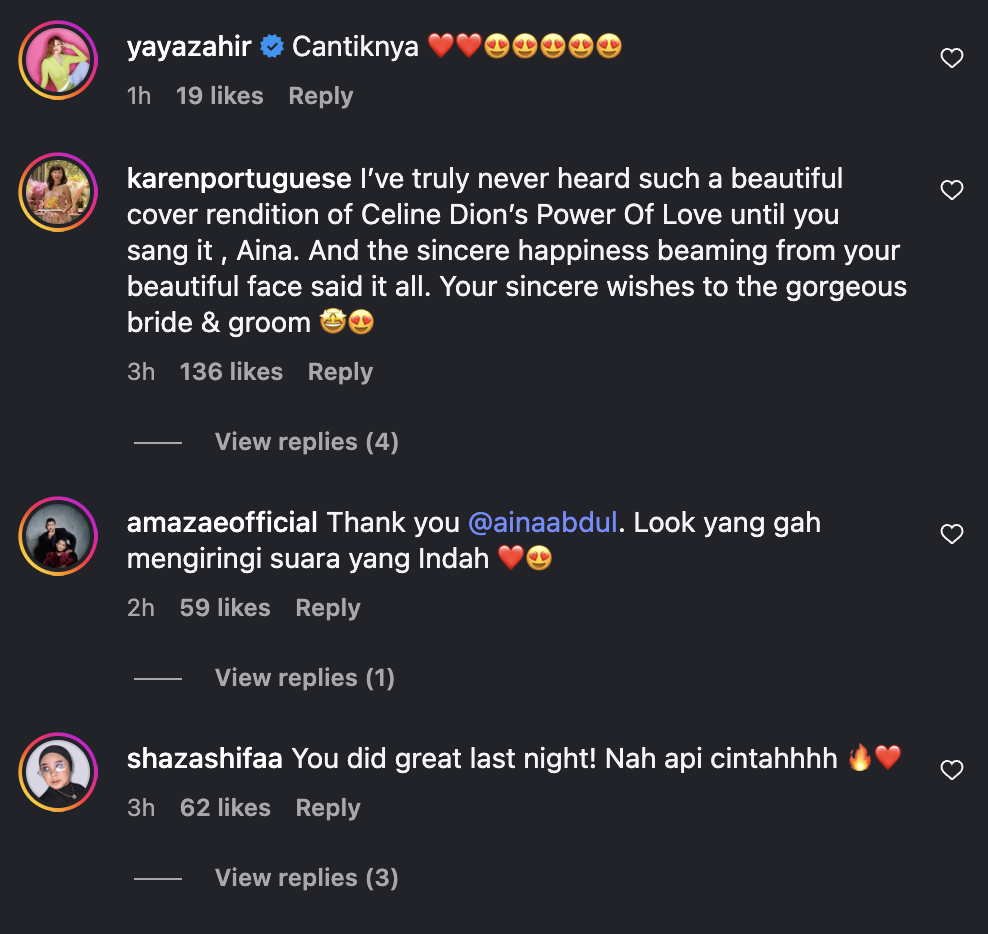The width and height of the screenshot is (988, 934).
Task: Expand the 4 replies under karenportuguese
Action: pyautogui.click(x=306, y=442)
